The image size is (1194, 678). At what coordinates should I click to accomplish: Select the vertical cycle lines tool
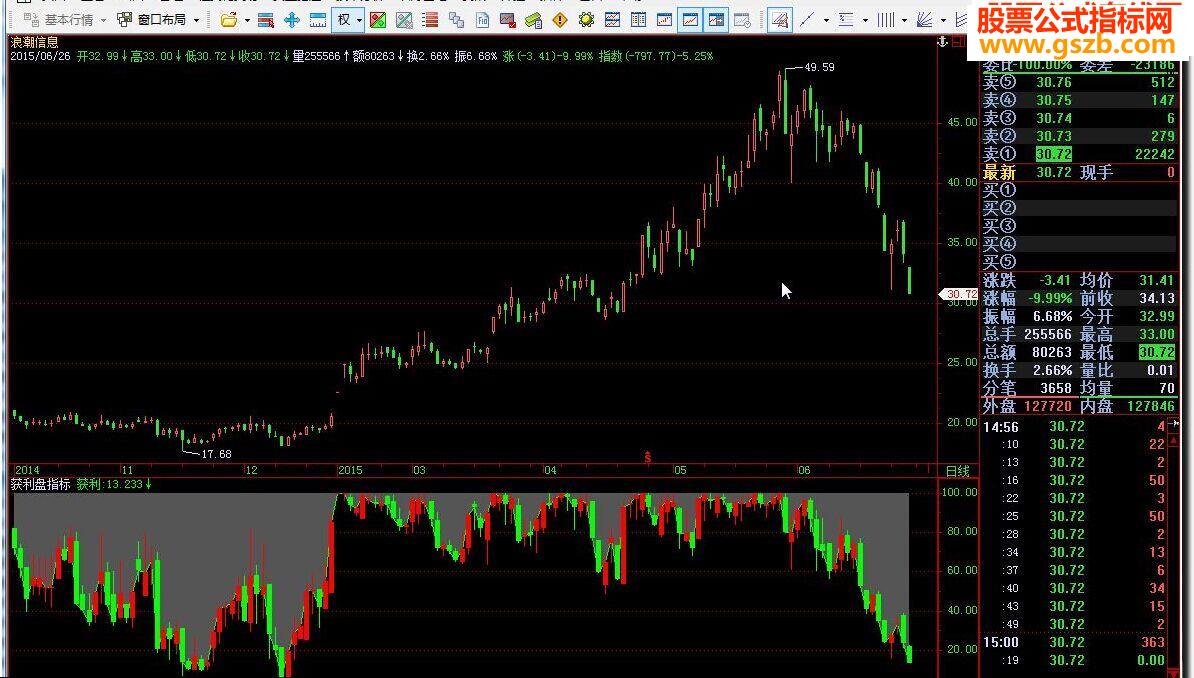click(886, 20)
